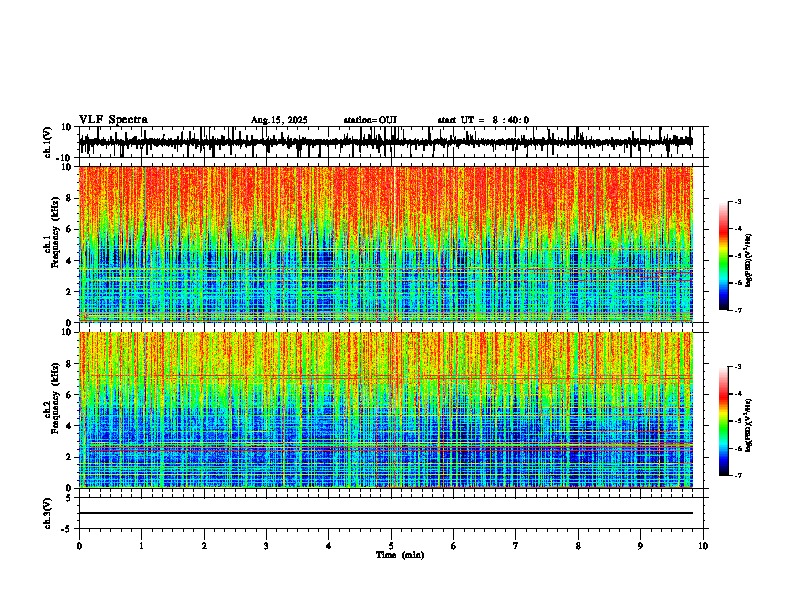
Task: Click the date text "Aug.15, 2025"
Action: tap(279, 120)
